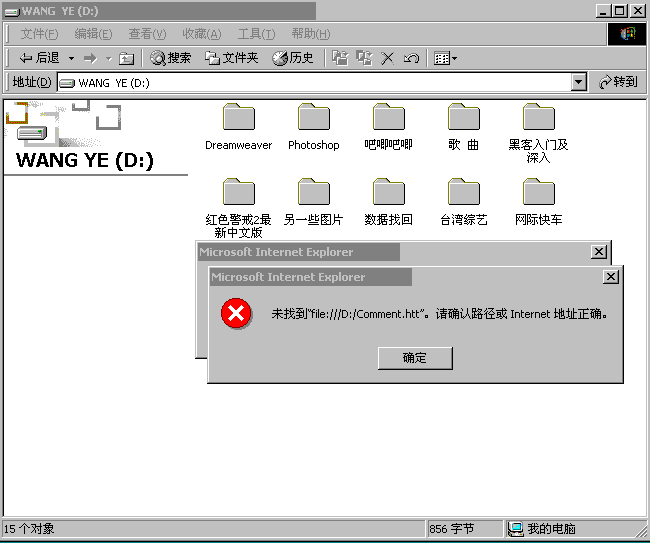Toggle the Folders (文件夹) pane
650x543 pixels.
pos(231,58)
